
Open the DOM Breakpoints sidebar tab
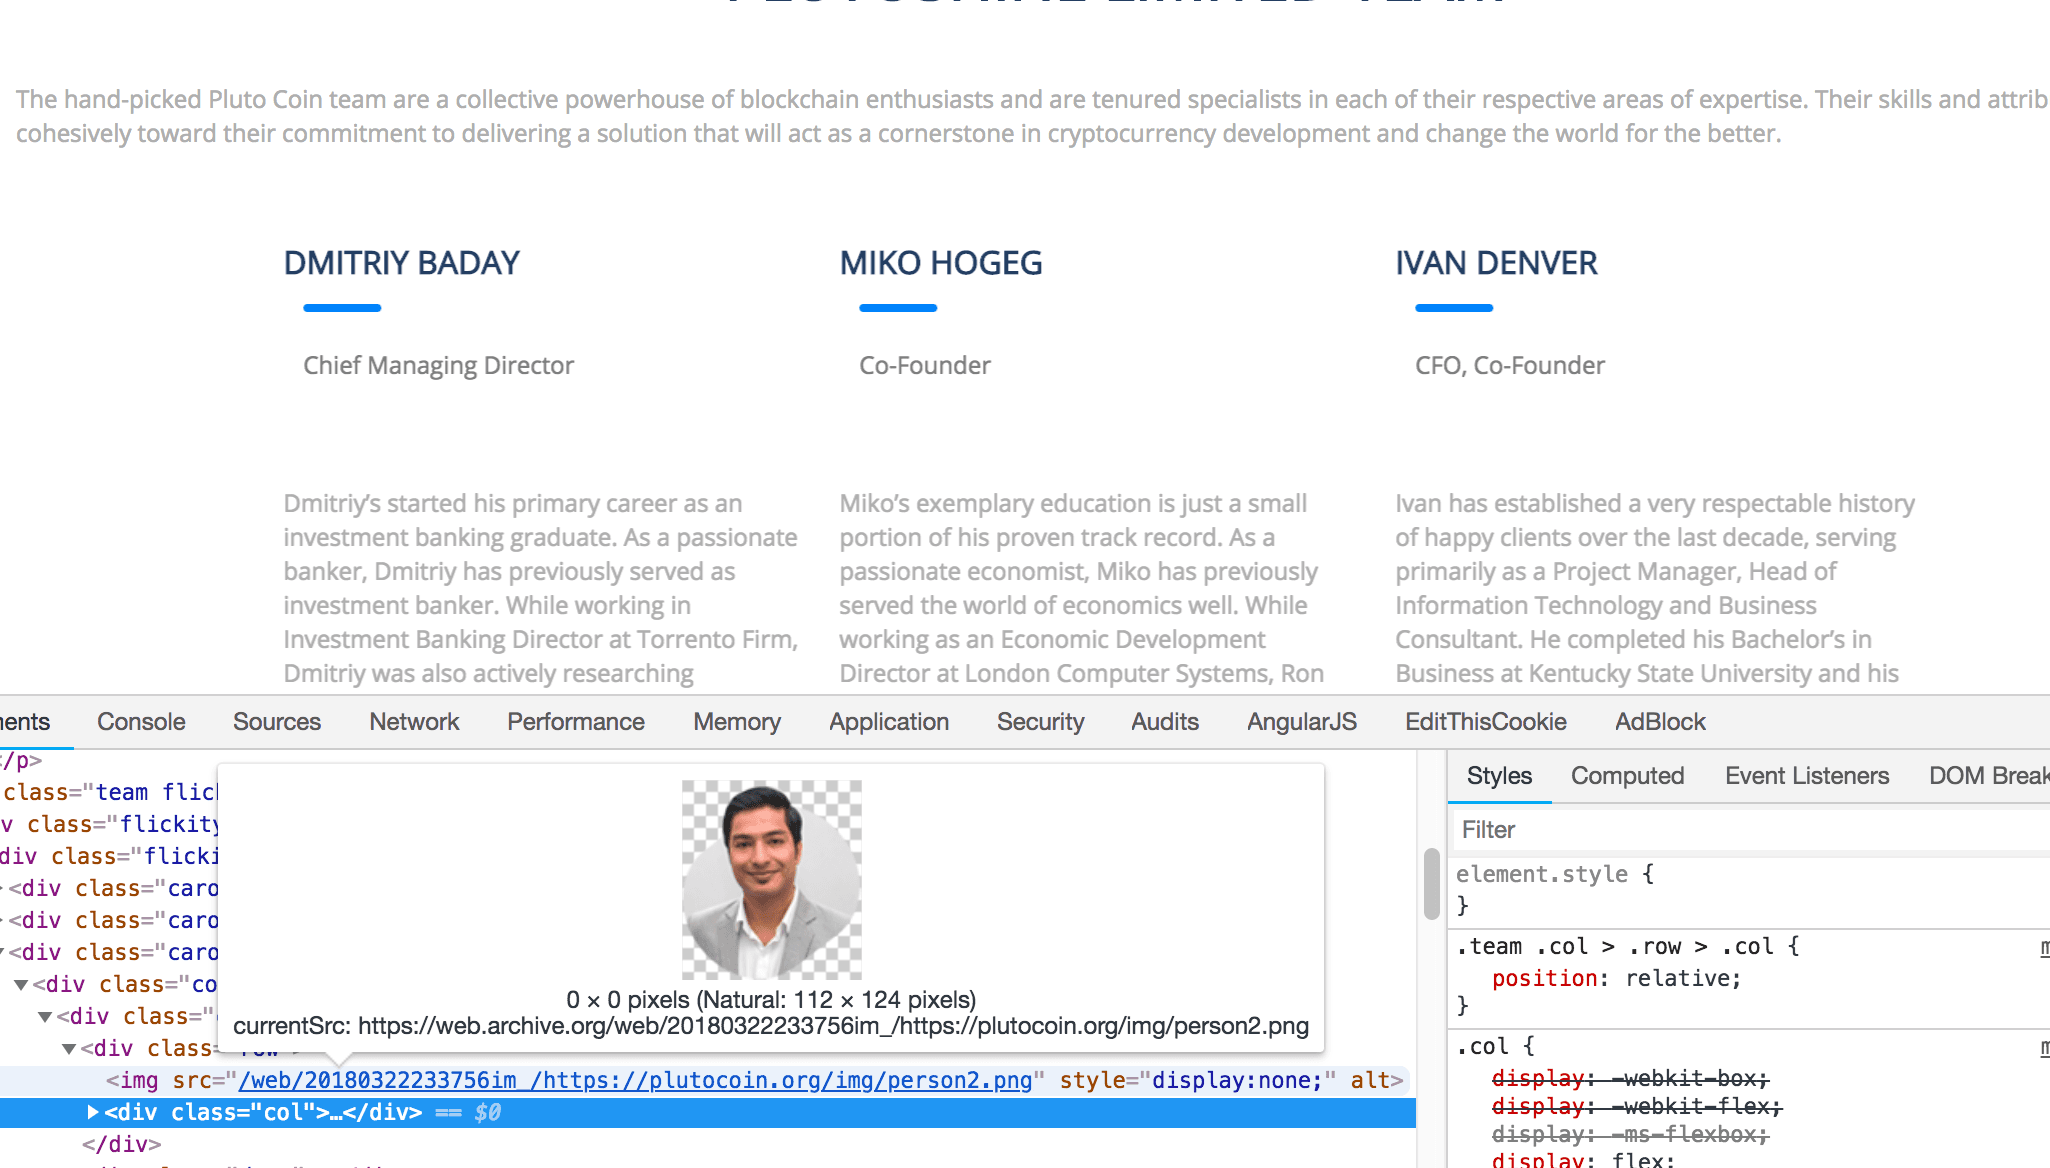coord(1988,775)
